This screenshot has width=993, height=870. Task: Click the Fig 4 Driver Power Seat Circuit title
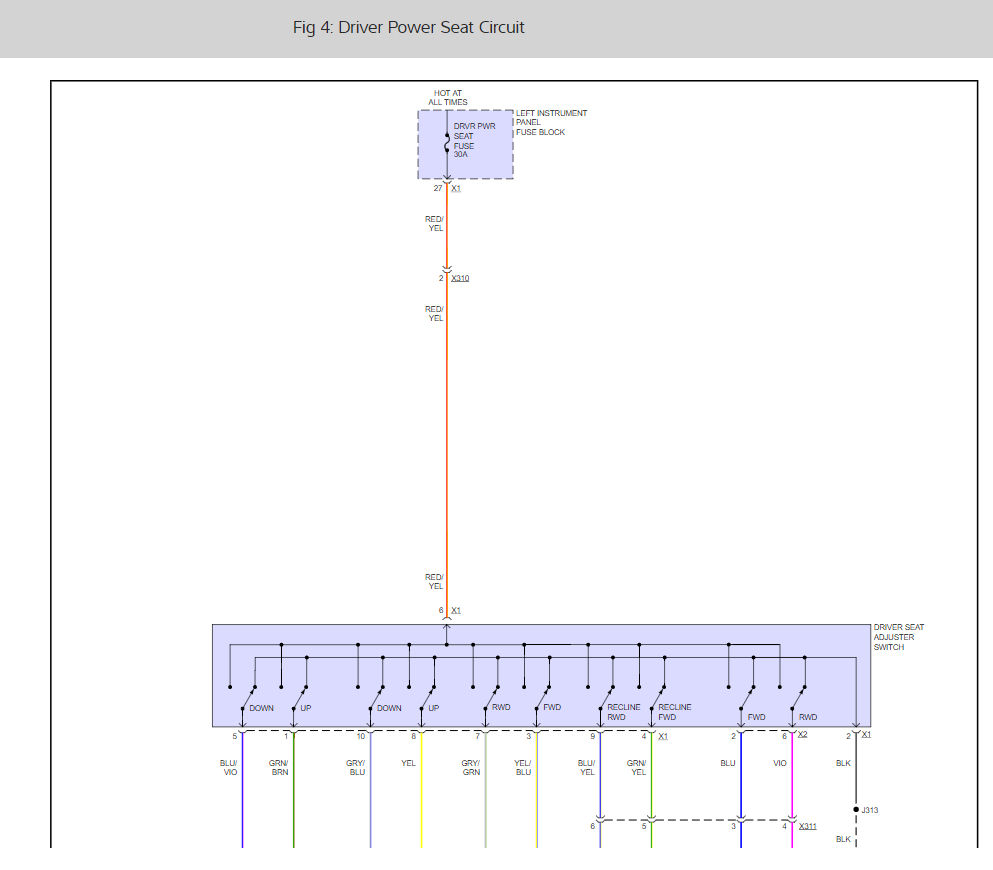point(408,27)
